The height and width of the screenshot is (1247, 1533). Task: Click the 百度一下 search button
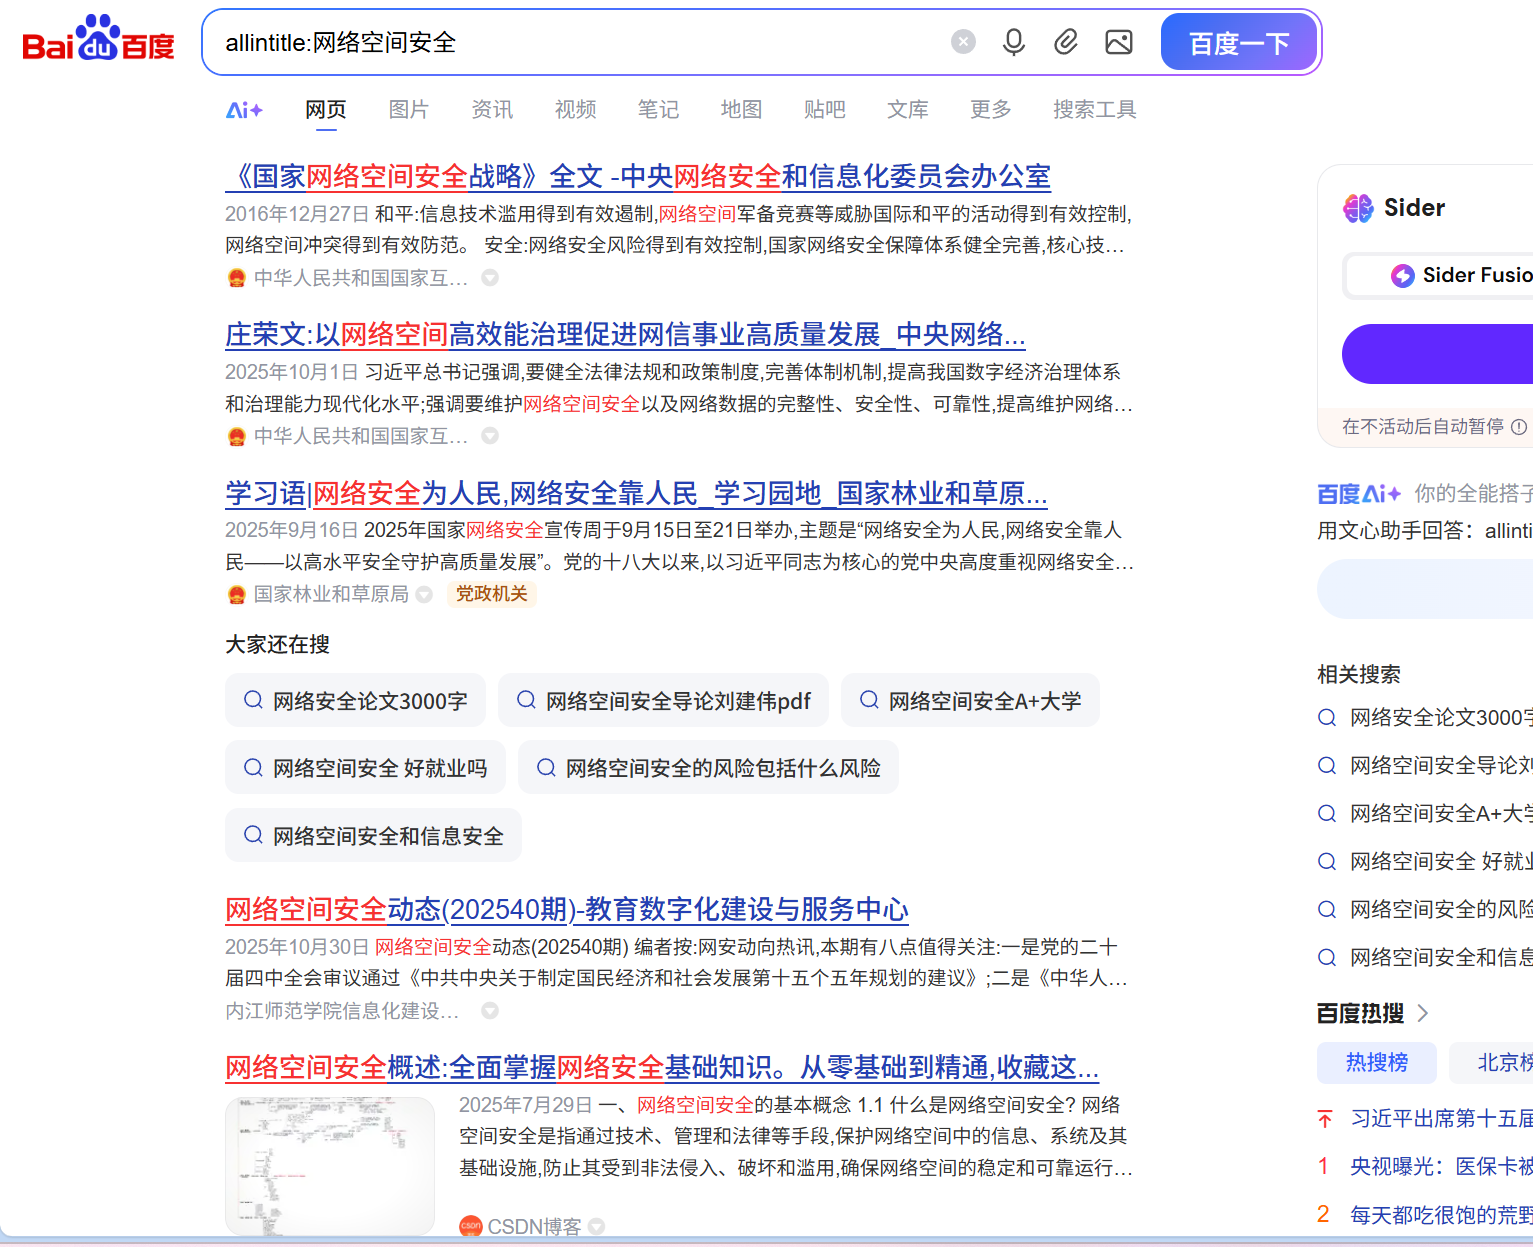coord(1239,42)
